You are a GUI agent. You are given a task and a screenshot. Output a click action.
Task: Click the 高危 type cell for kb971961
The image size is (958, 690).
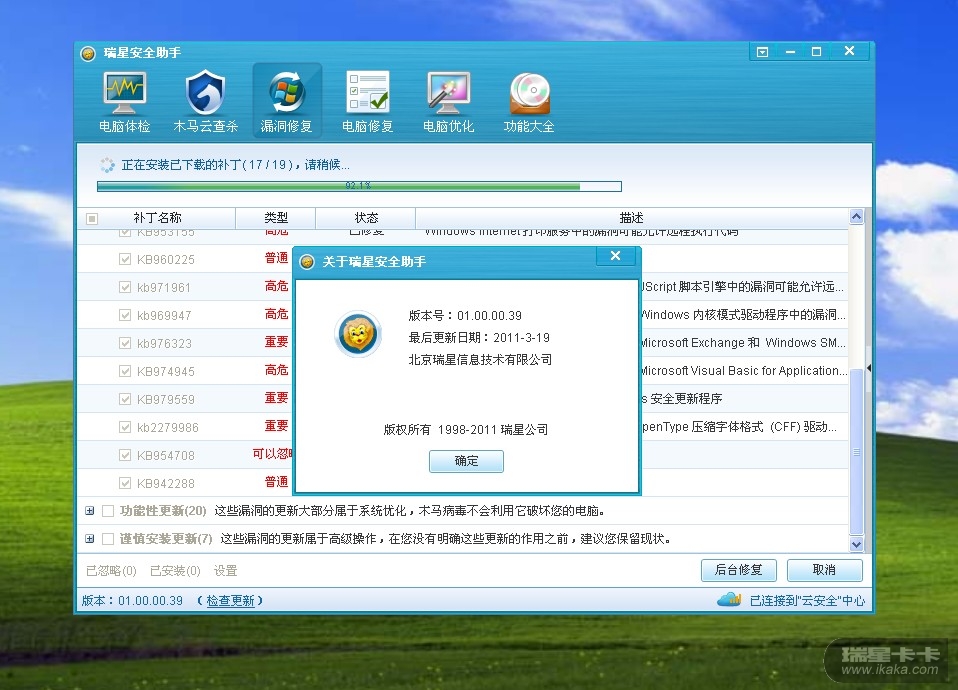click(x=276, y=286)
